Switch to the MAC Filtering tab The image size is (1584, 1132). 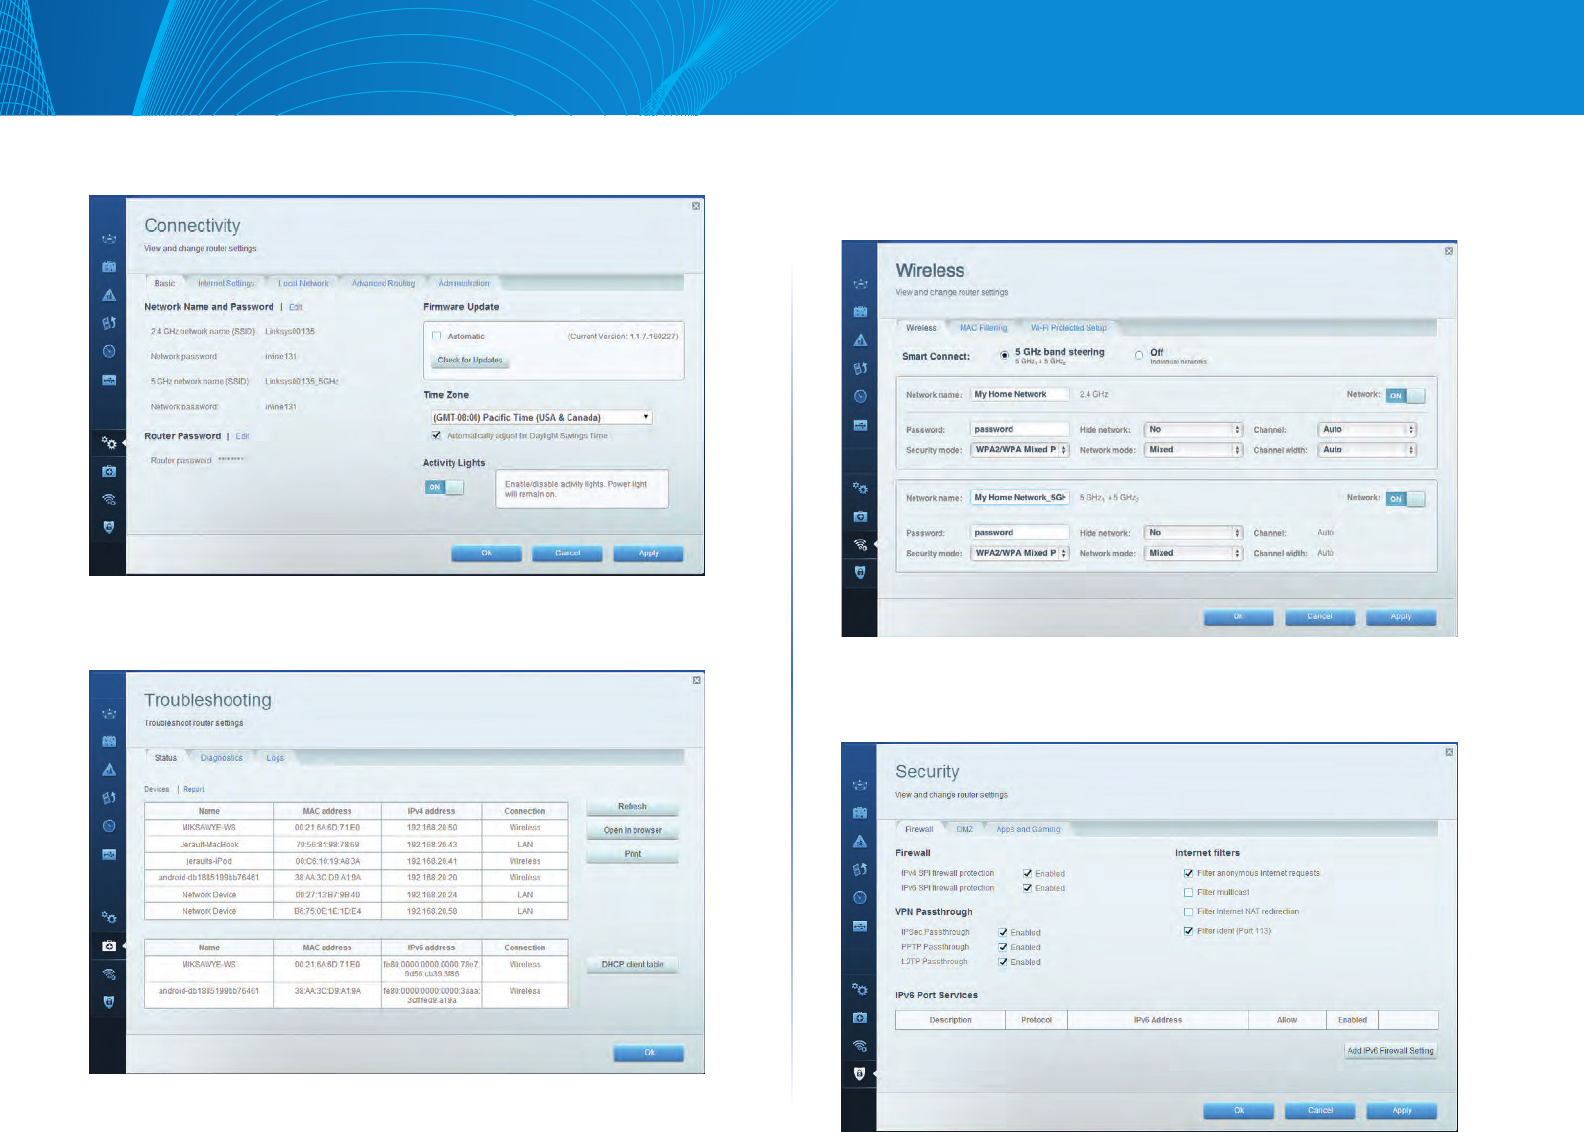[983, 328]
